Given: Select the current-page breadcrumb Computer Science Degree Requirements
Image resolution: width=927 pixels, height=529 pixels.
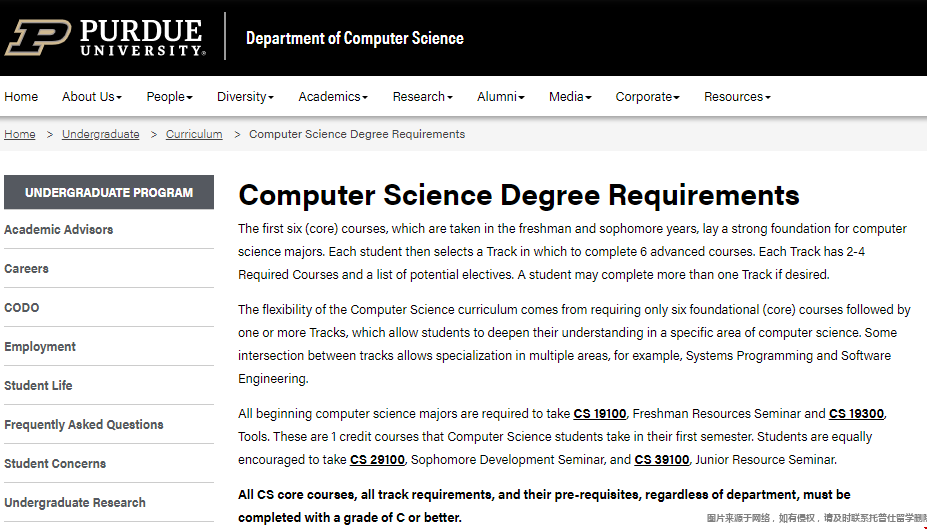Looking at the screenshot, I should (357, 134).
